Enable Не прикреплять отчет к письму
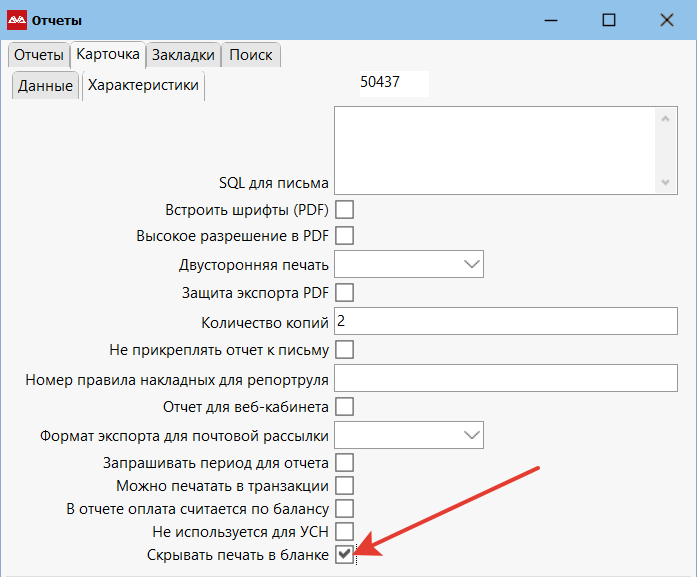The height and width of the screenshot is (577, 697). [345, 350]
